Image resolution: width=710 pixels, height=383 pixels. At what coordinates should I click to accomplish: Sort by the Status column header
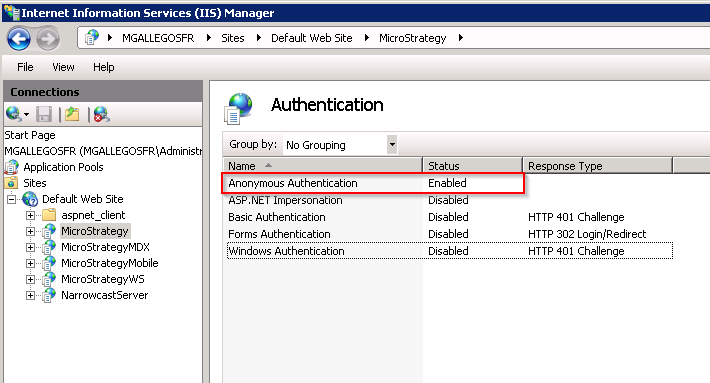pyautogui.click(x=472, y=166)
